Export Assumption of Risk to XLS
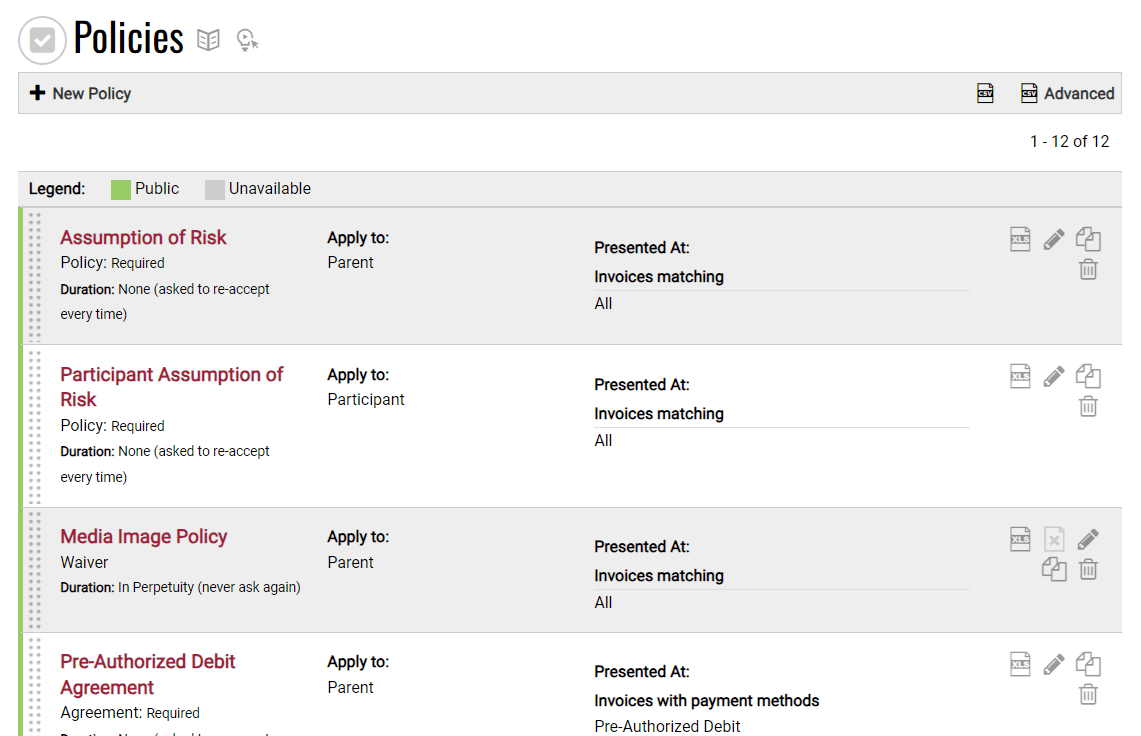This screenshot has height=736, width=1141. pos(1020,239)
